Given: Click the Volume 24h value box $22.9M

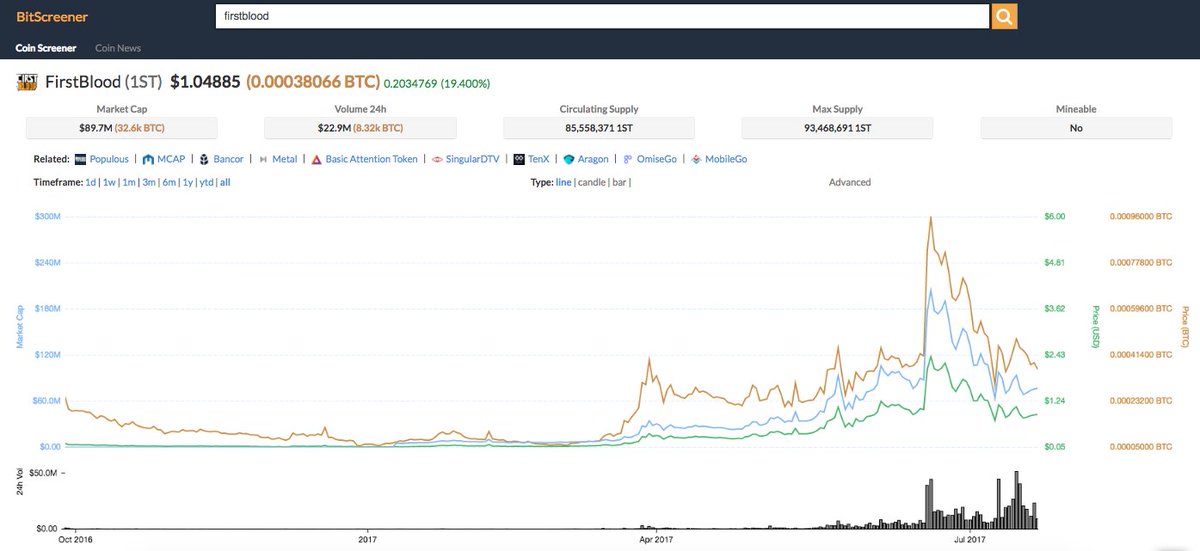Looking at the screenshot, I should point(360,128).
